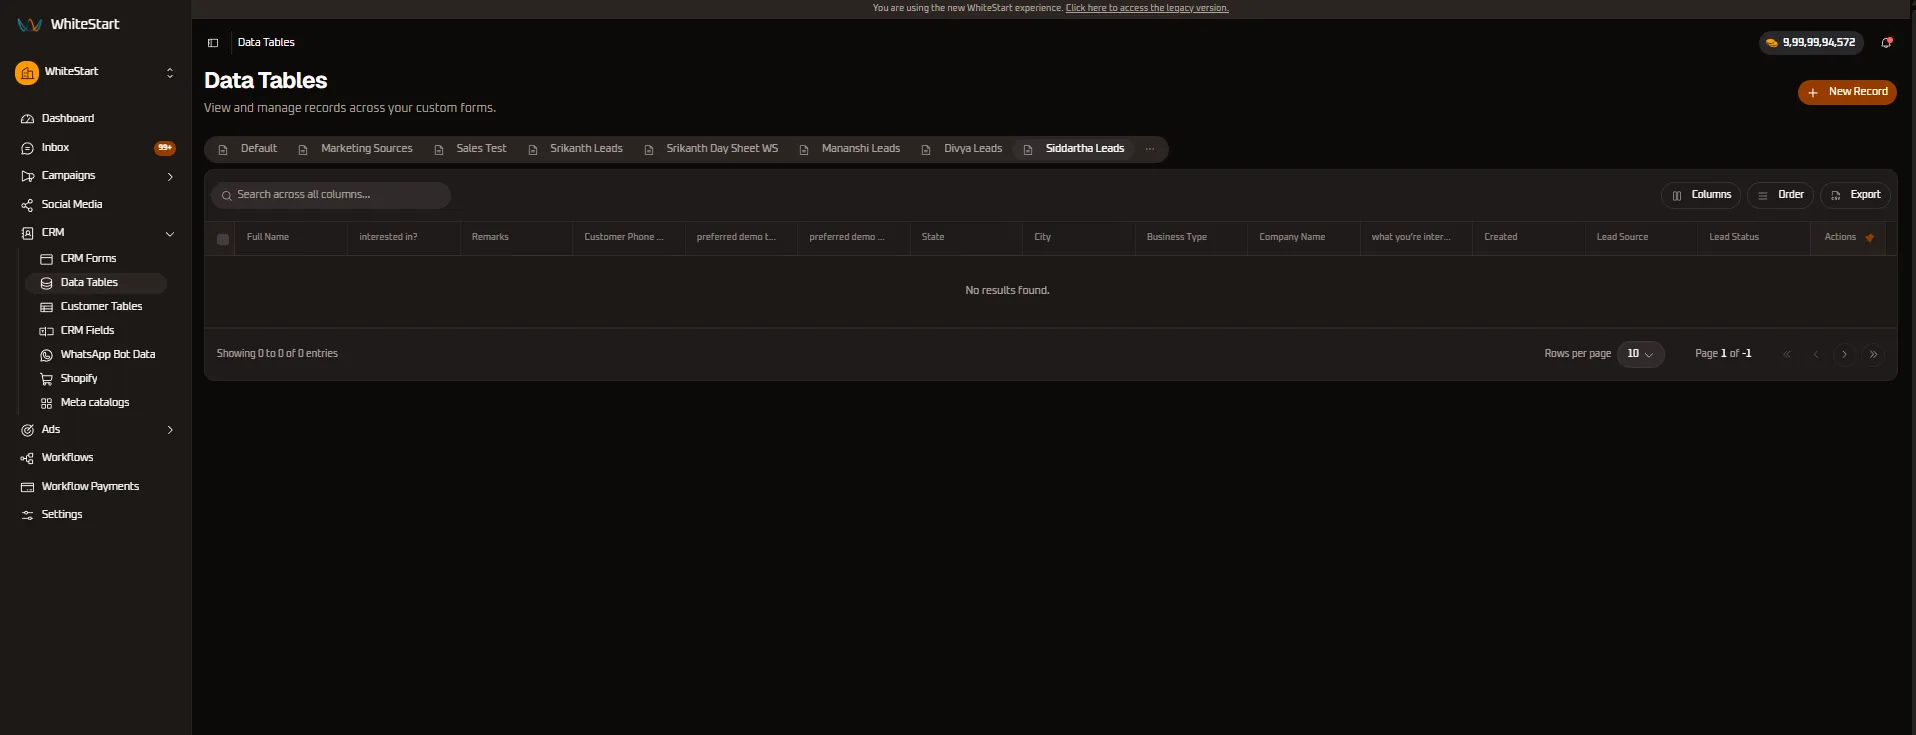Switch to Sales Test tab
This screenshot has width=1916, height=735.
click(471, 149)
